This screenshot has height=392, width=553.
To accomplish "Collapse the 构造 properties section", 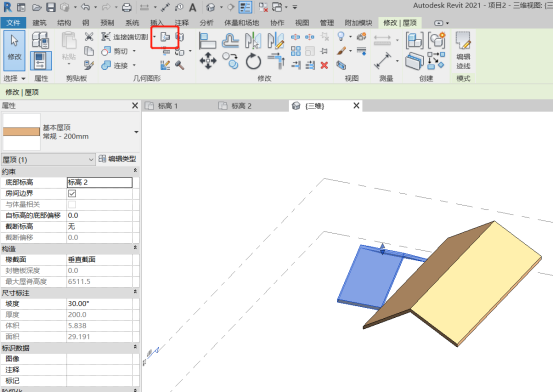I will [135, 248].
